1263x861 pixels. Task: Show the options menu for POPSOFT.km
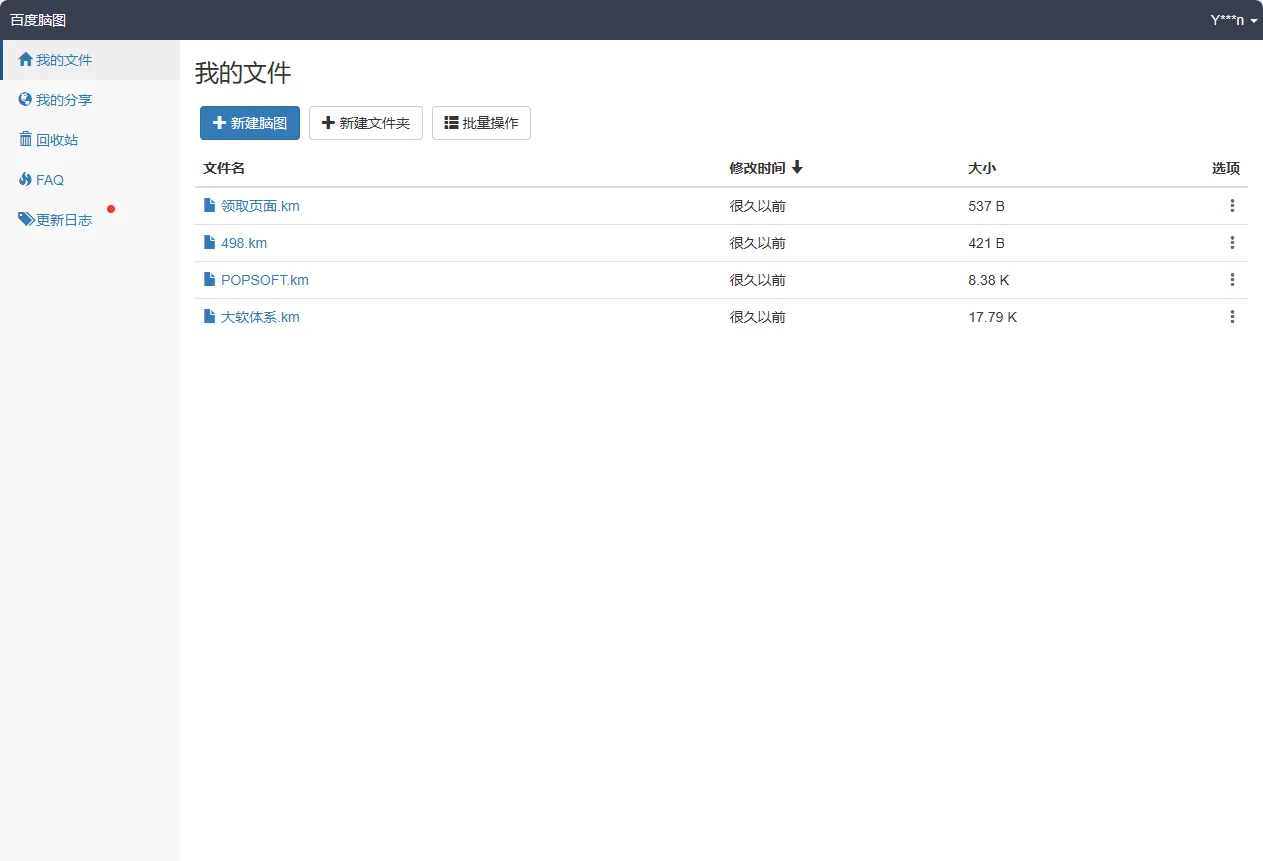pos(1232,280)
